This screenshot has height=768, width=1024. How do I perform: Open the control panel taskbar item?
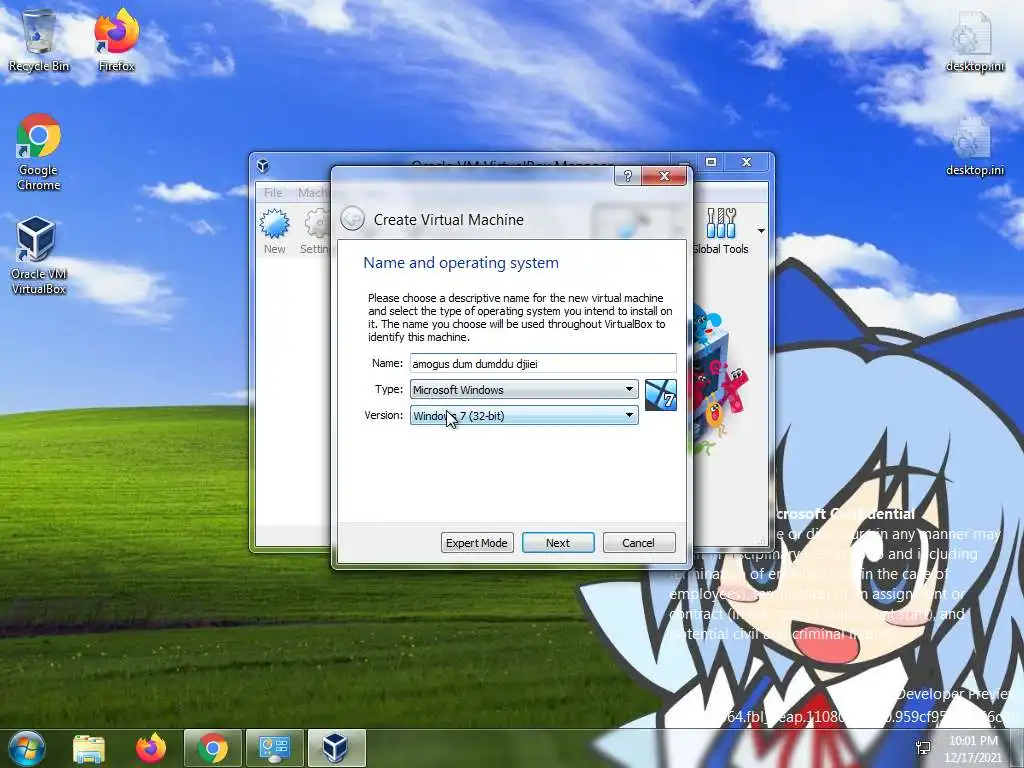(x=274, y=748)
